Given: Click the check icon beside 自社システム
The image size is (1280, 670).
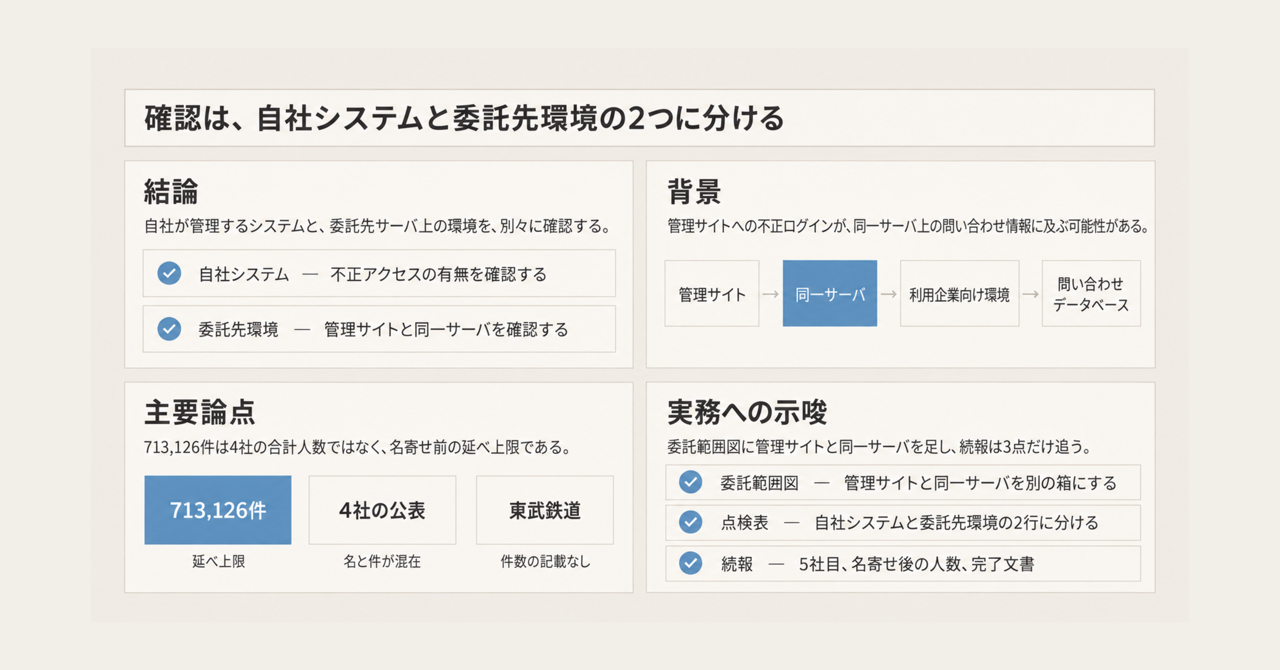Looking at the screenshot, I should pos(169,273).
